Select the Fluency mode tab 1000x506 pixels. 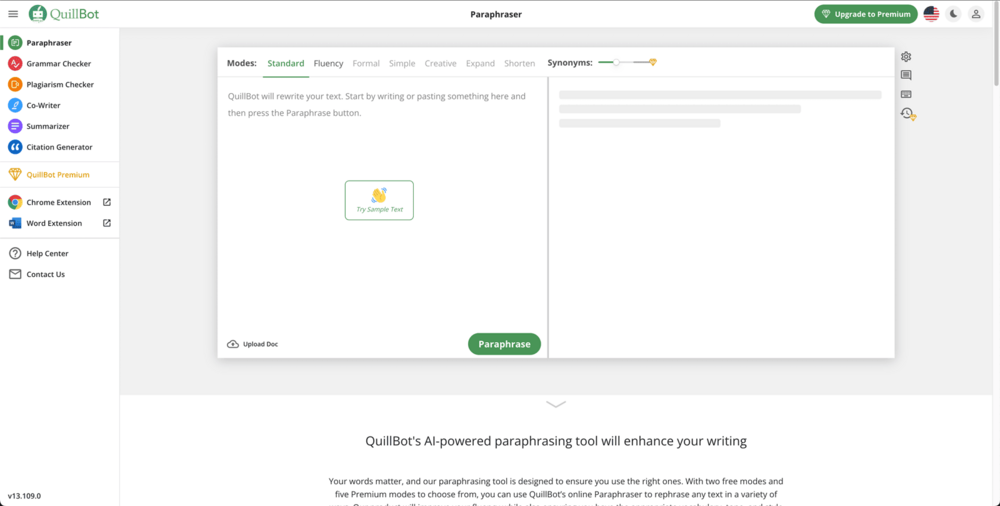[328, 63]
